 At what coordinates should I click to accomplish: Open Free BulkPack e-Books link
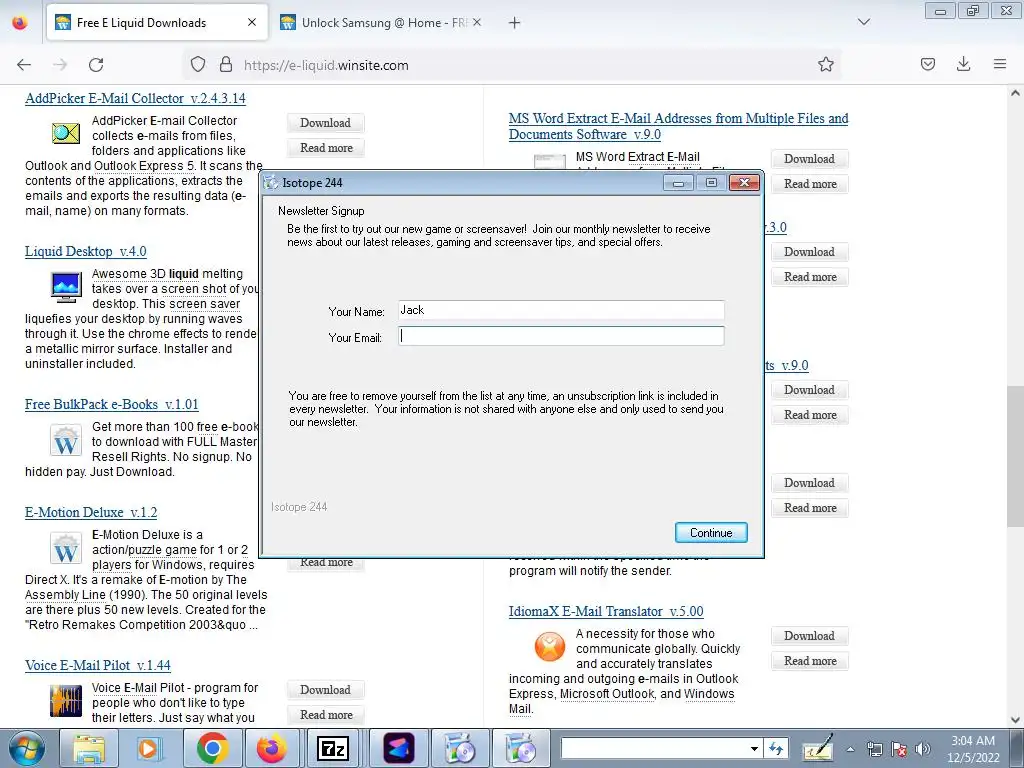tap(112, 404)
